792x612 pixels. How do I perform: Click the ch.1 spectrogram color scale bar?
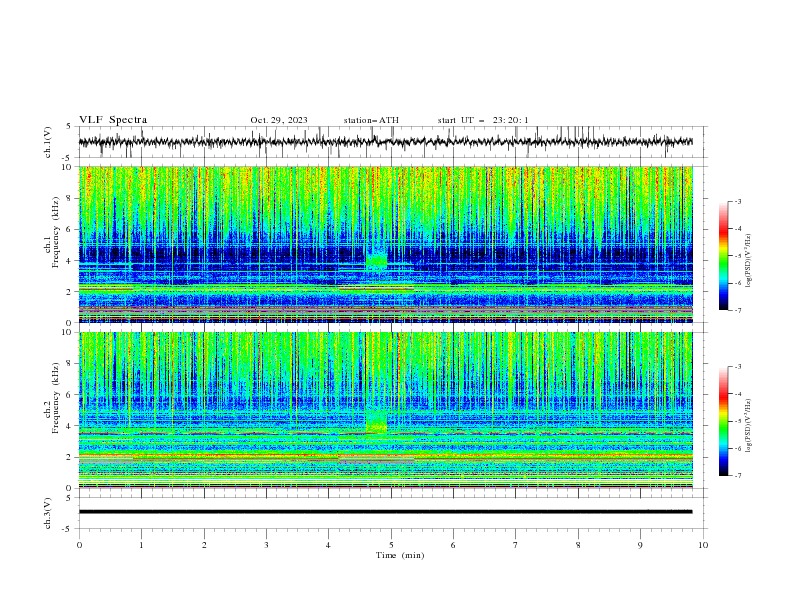[724, 256]
